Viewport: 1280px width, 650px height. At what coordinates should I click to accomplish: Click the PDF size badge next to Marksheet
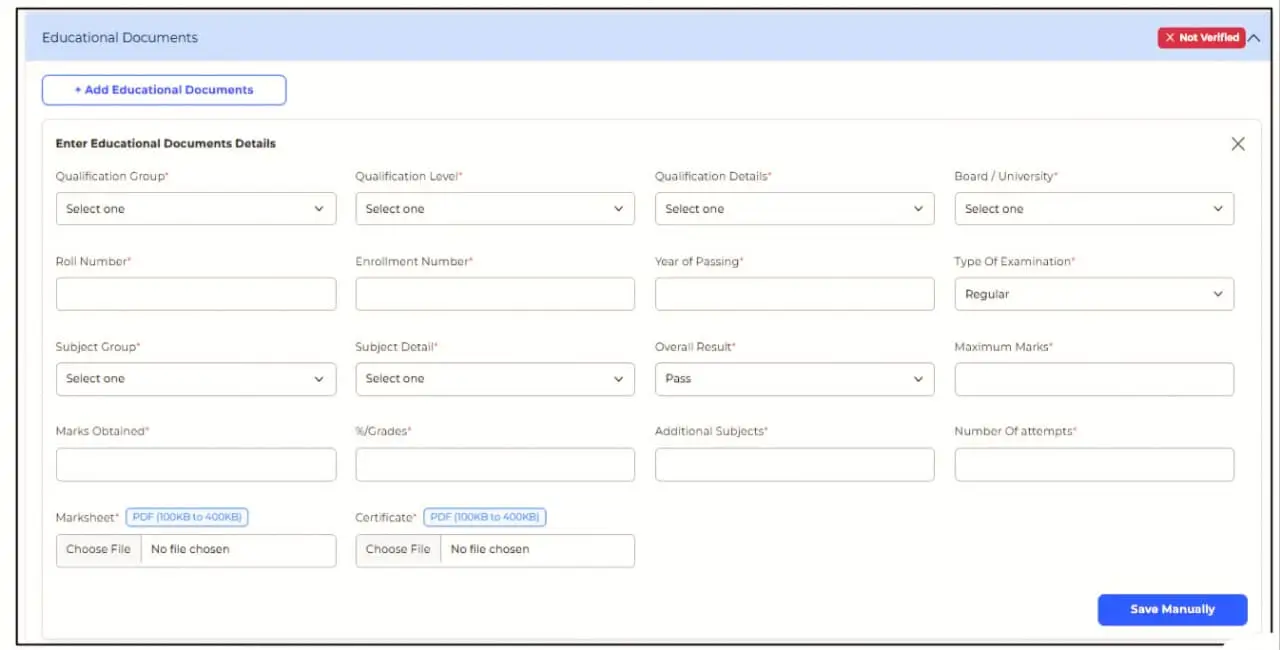tap(186, 517)
